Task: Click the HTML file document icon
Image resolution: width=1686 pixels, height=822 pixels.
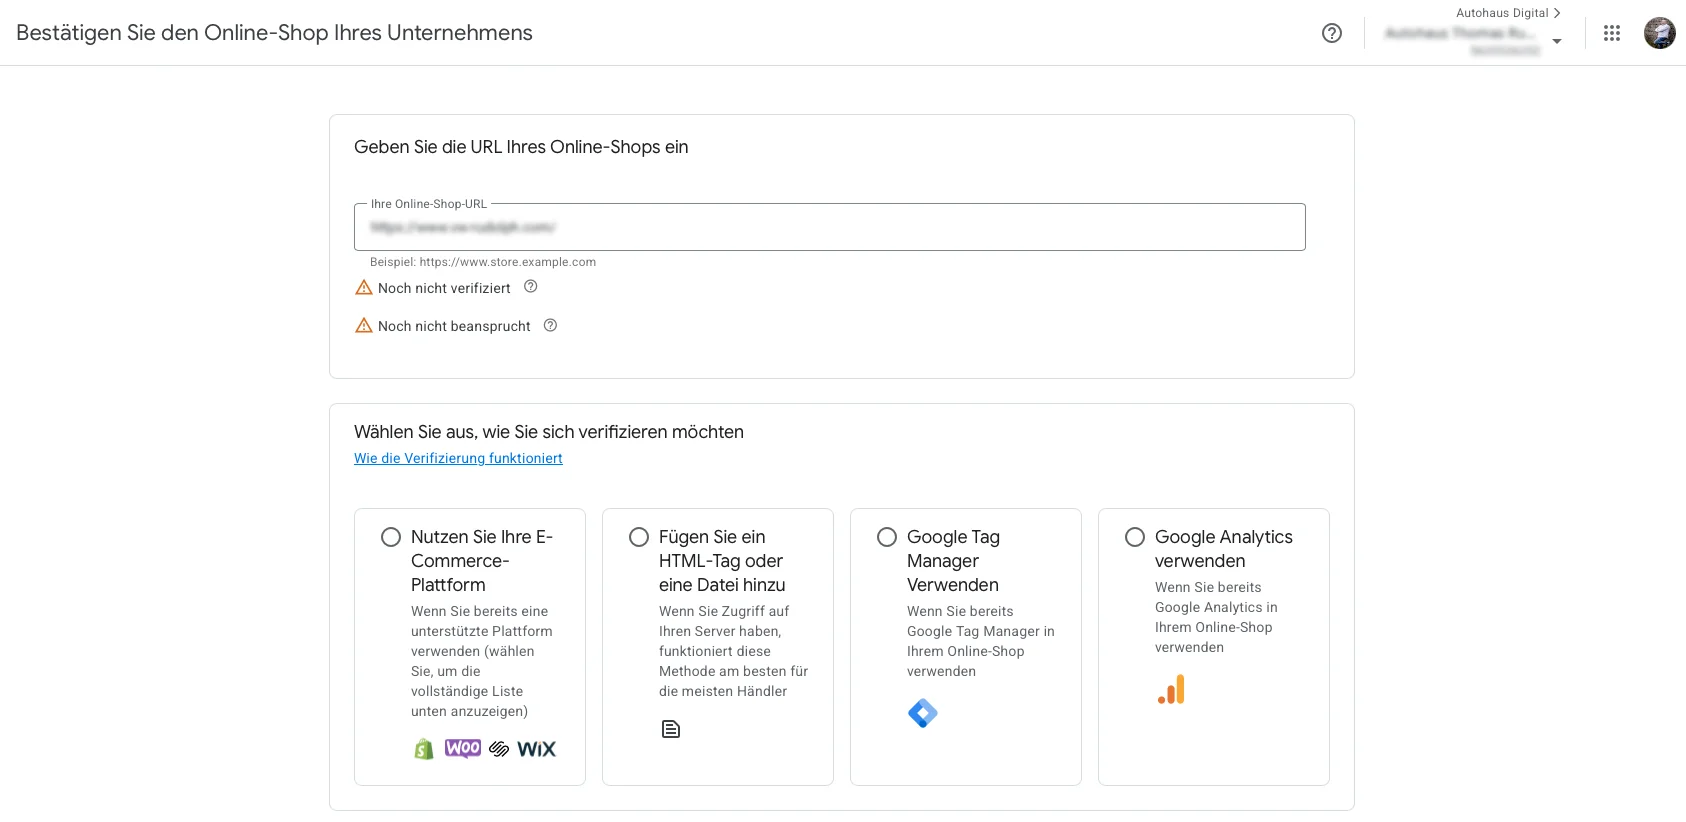Action: pyautogui.click(x=671, y=729)
